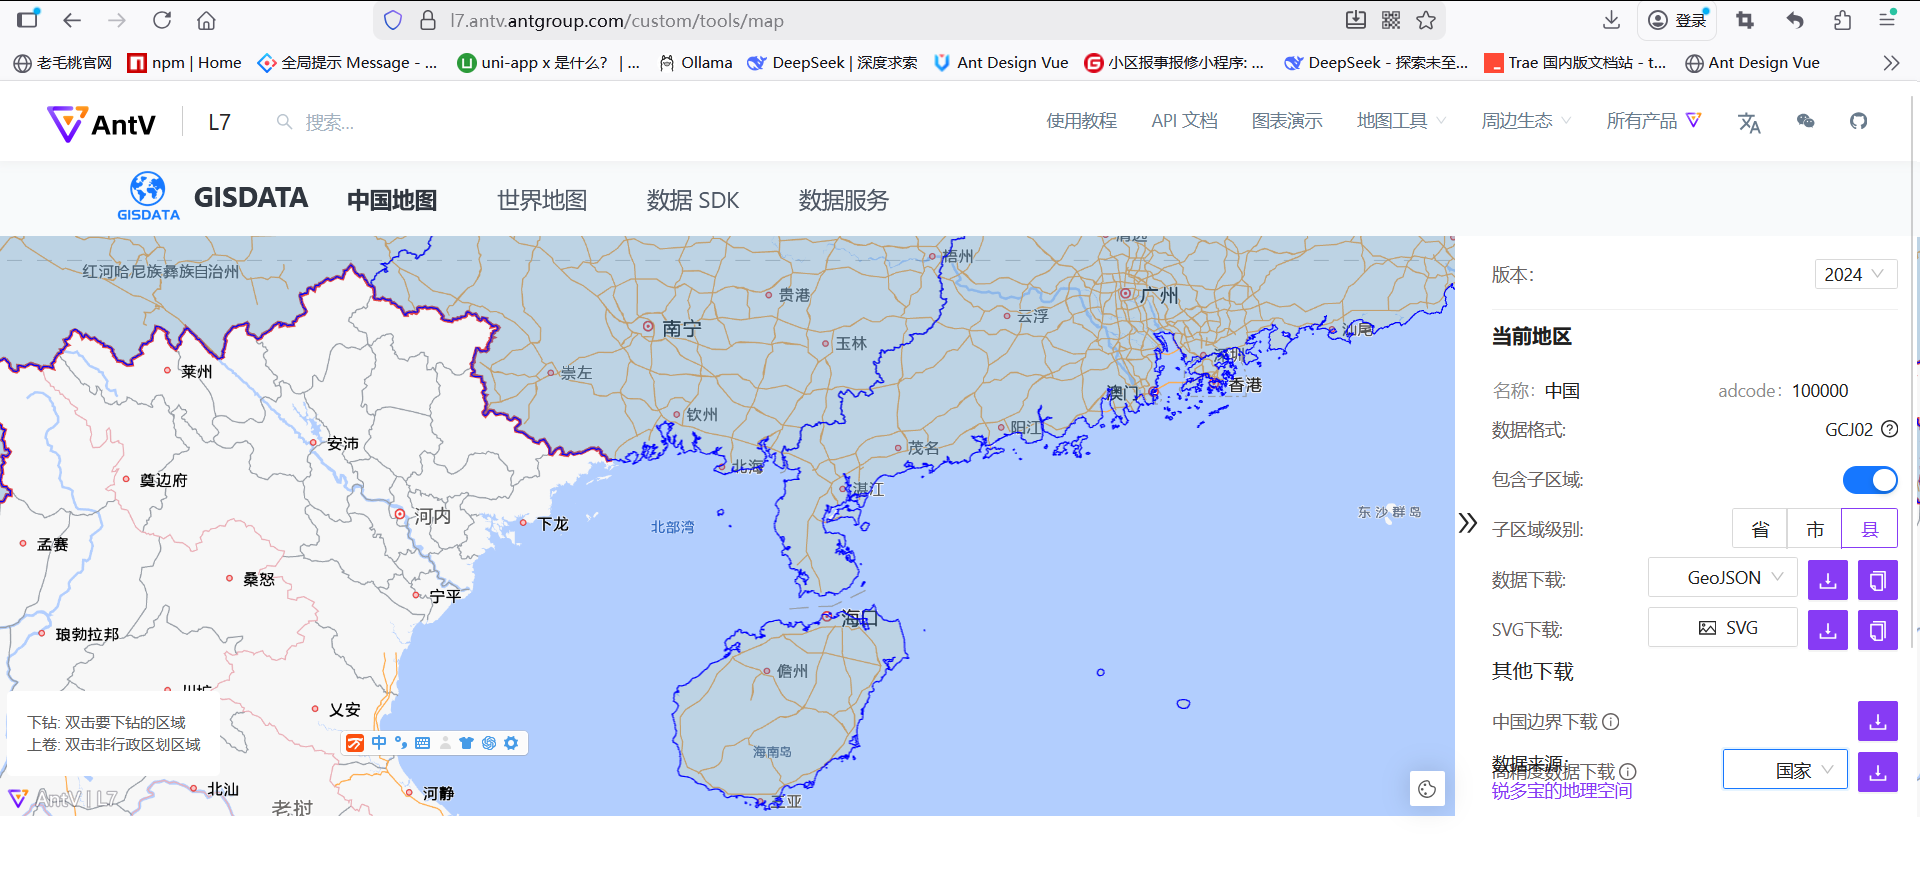Open the API 文档 menu item

coord(1185,121)
